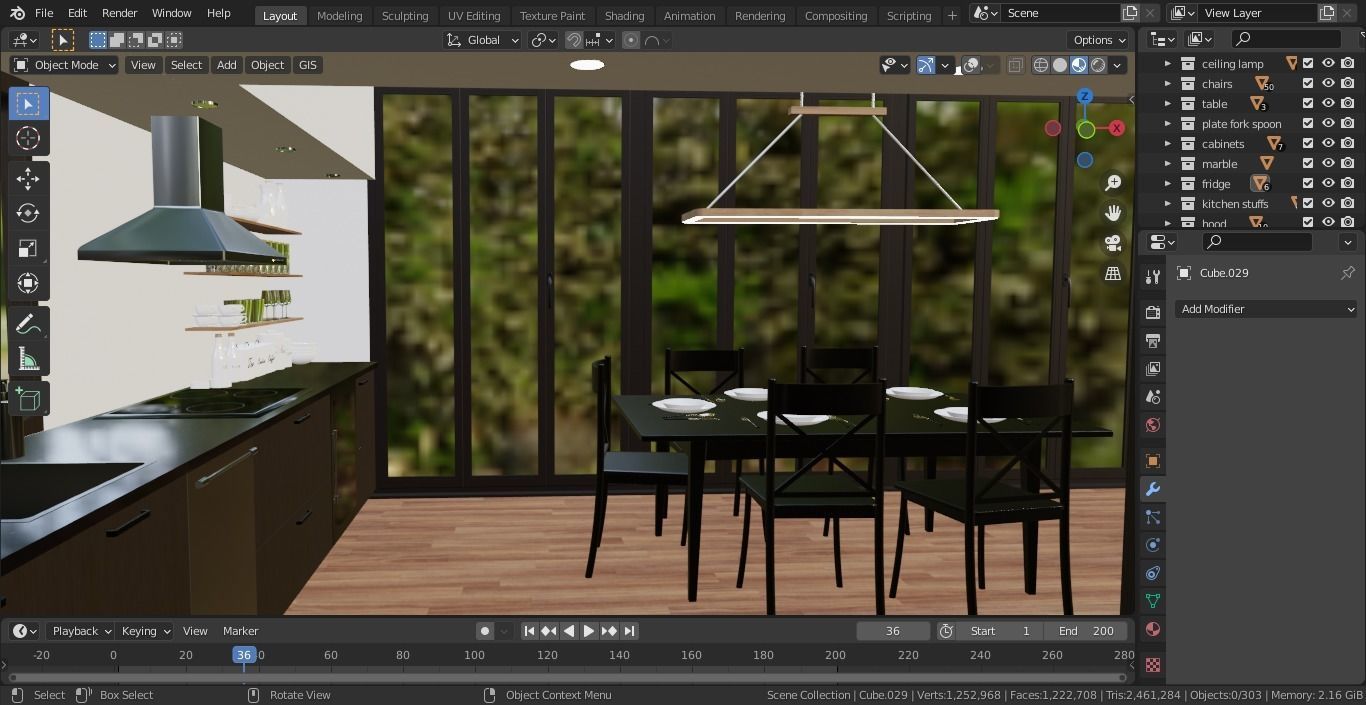Pick the Add Cube tool
The image size is (1366, 705).
[x=28, y=400]
